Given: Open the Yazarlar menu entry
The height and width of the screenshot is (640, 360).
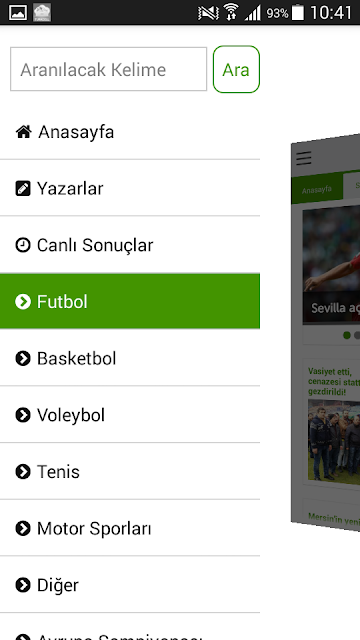Looking at the screenshot, I should coord(130,188).
